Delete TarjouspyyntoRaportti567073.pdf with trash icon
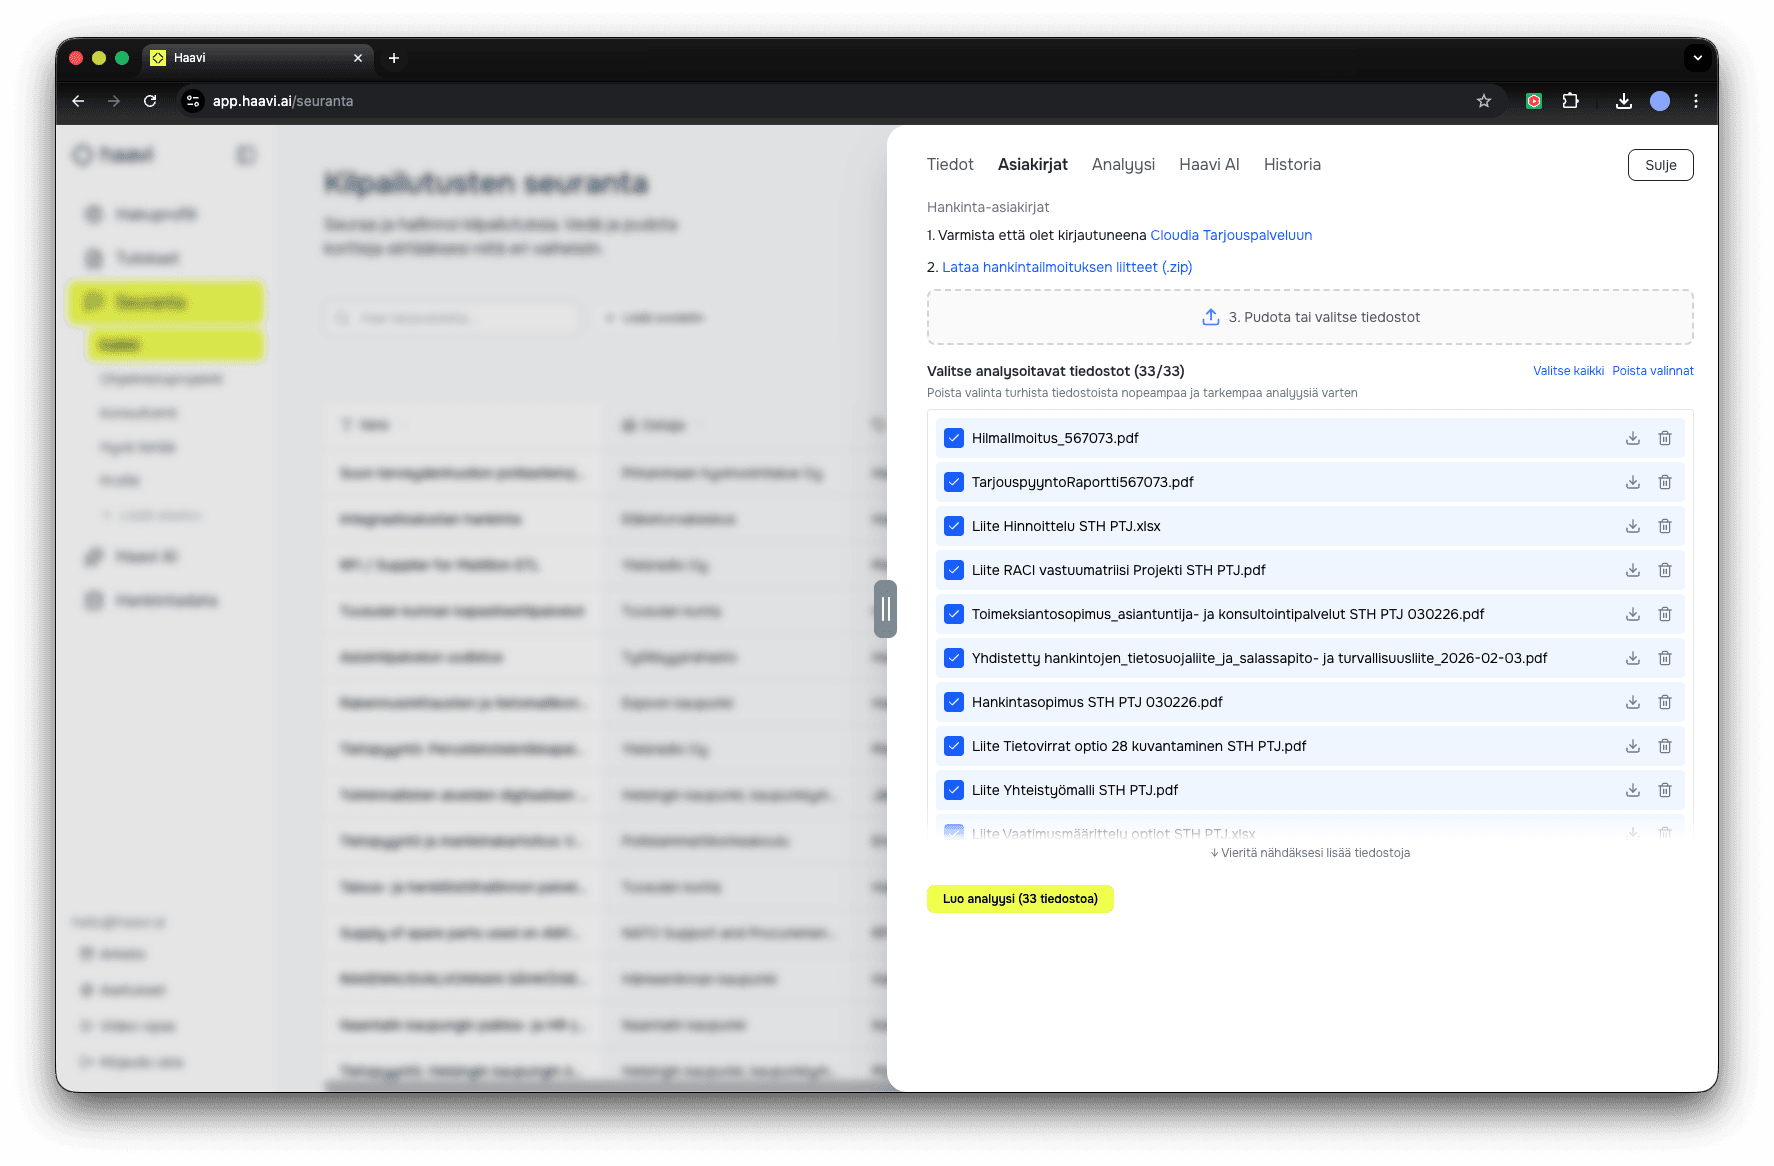1774x1166 pixels. point(1664,482)
